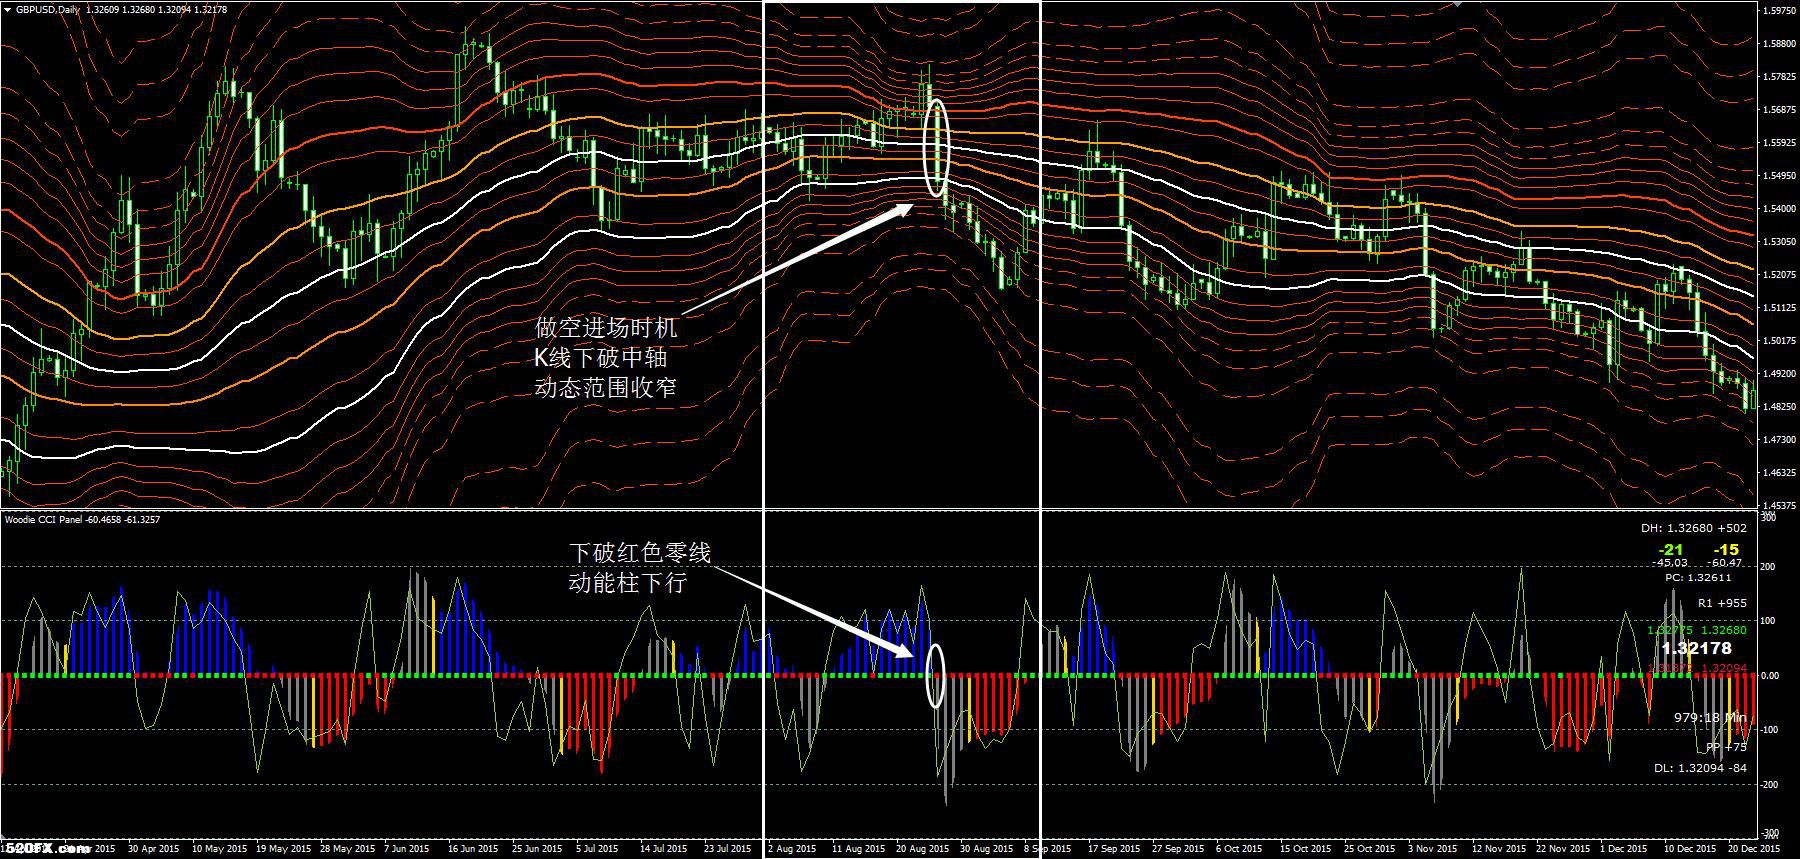Click price axis label 1.54000
Screen dimensions: 1800x859
point(1779,209)
